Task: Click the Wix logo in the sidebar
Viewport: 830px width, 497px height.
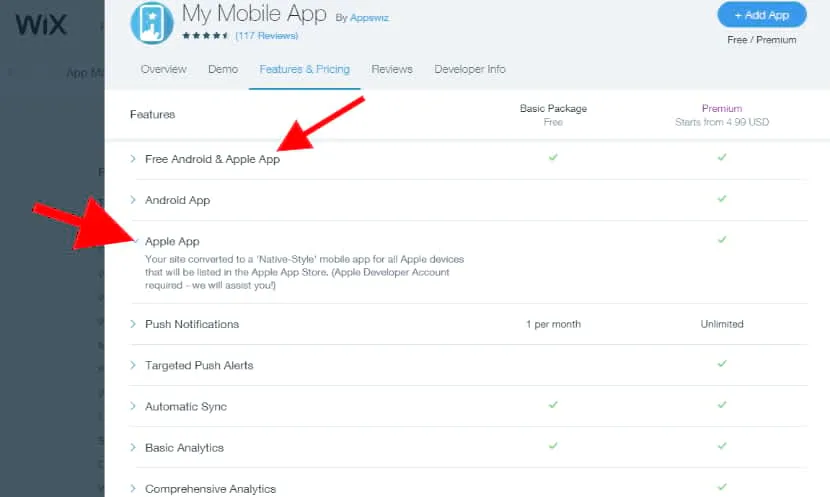Action: pyautogui.click(x=41, y=25)
